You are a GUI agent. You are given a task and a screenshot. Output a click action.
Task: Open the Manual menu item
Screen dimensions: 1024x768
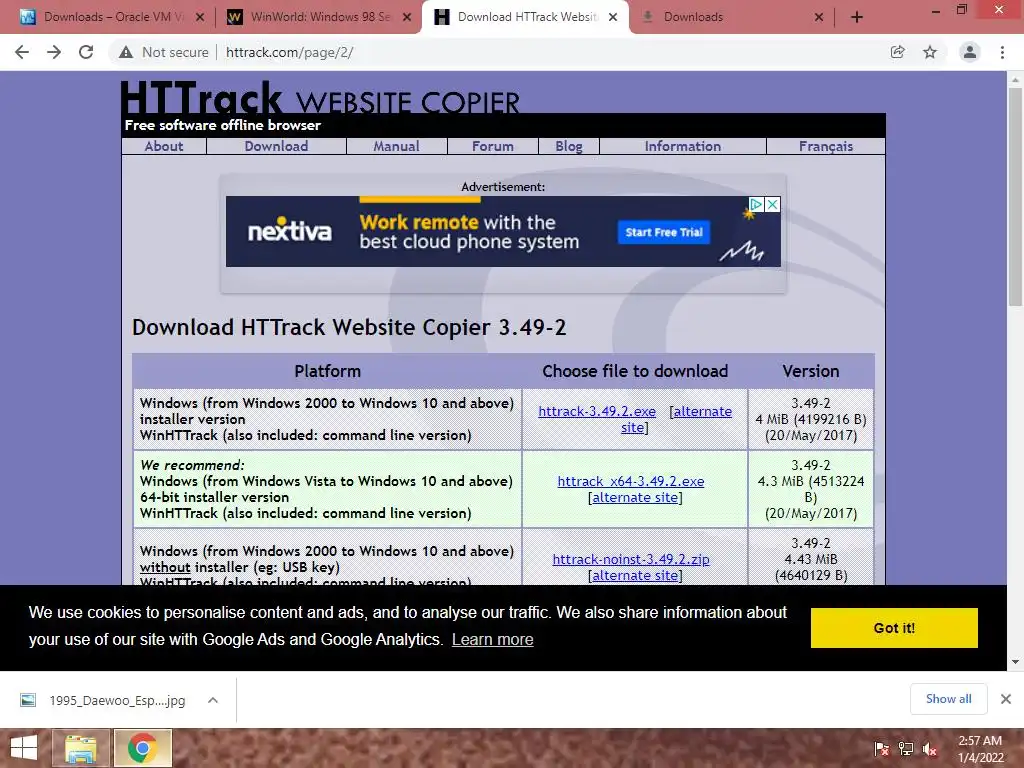[396, 146]
